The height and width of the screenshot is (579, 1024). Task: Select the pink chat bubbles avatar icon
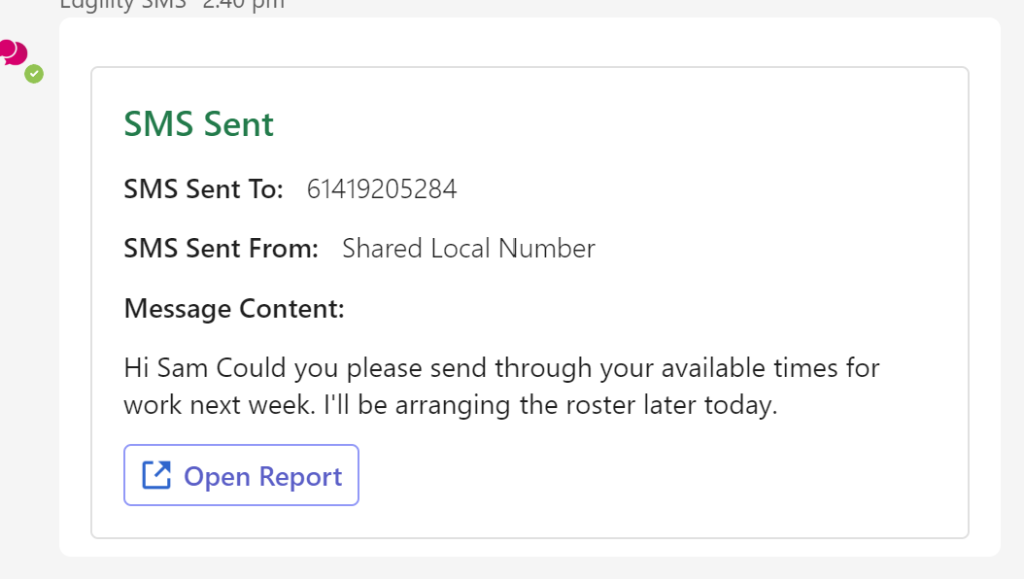14,50
